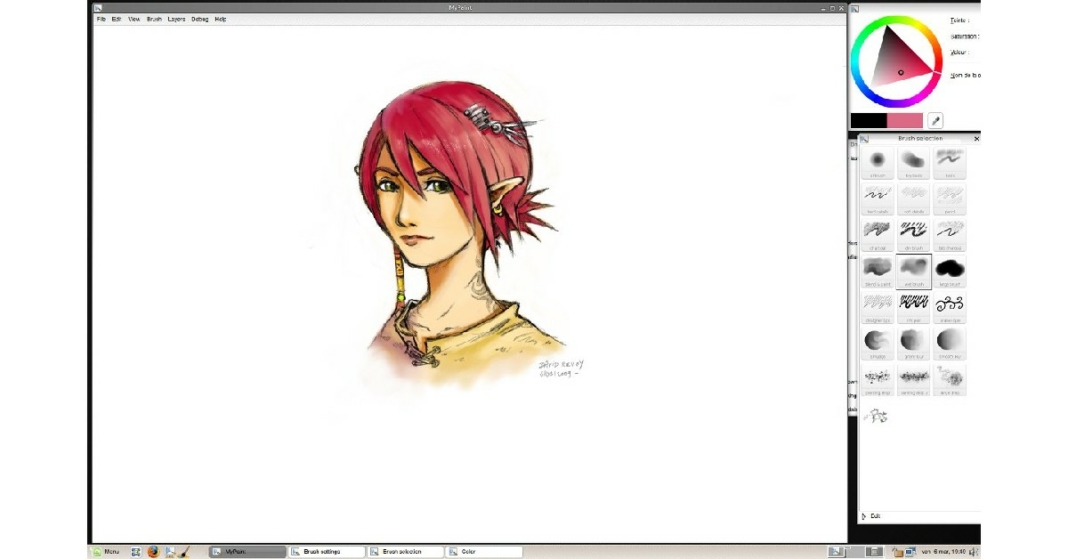
Task: Open the File menu
Action: (x=101, y=19)
